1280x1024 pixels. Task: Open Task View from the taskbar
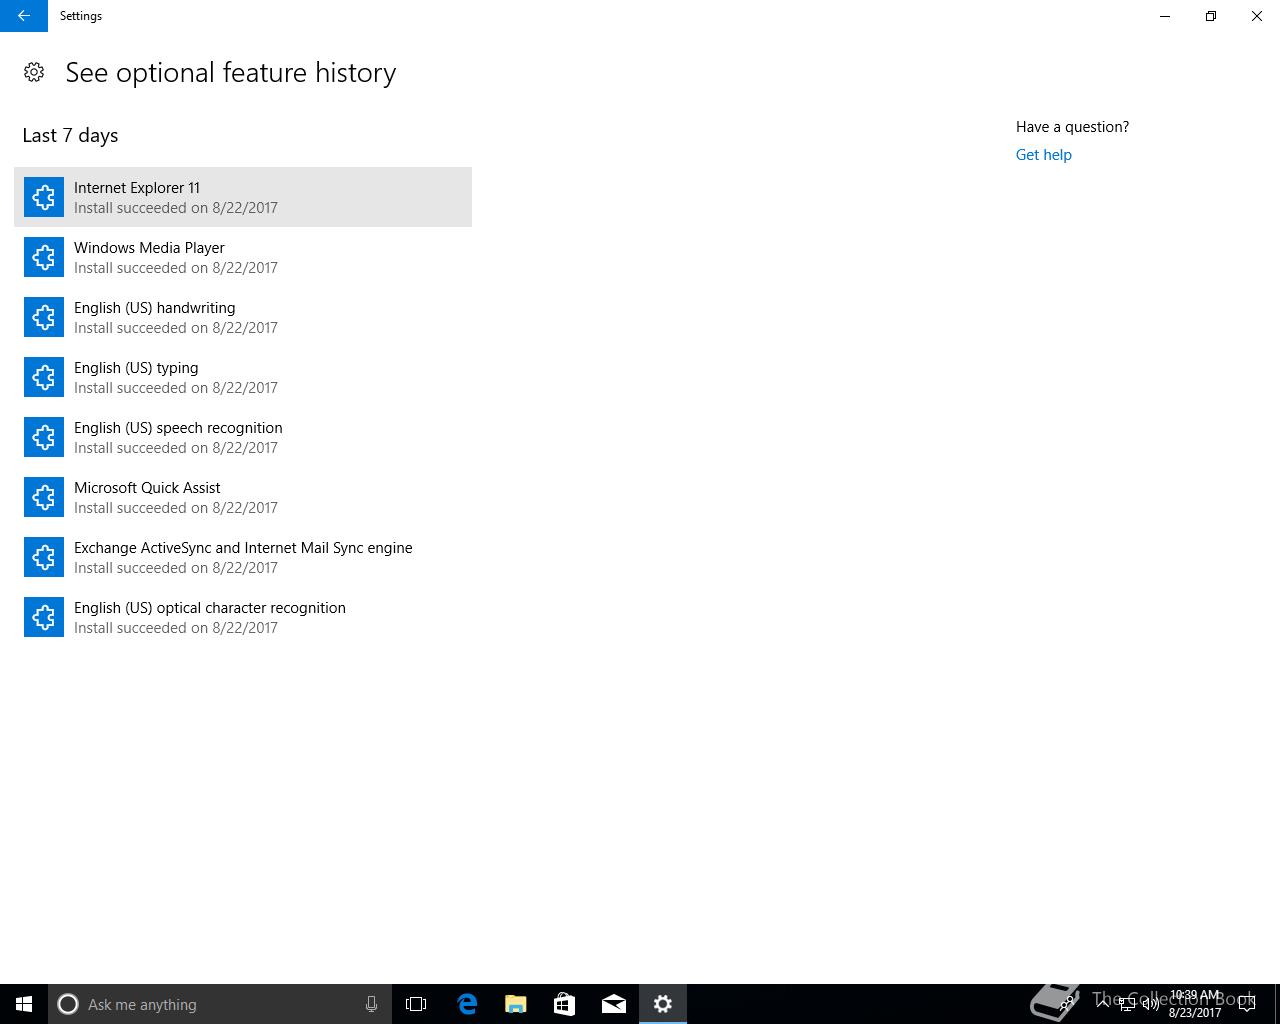point(416,1004)
